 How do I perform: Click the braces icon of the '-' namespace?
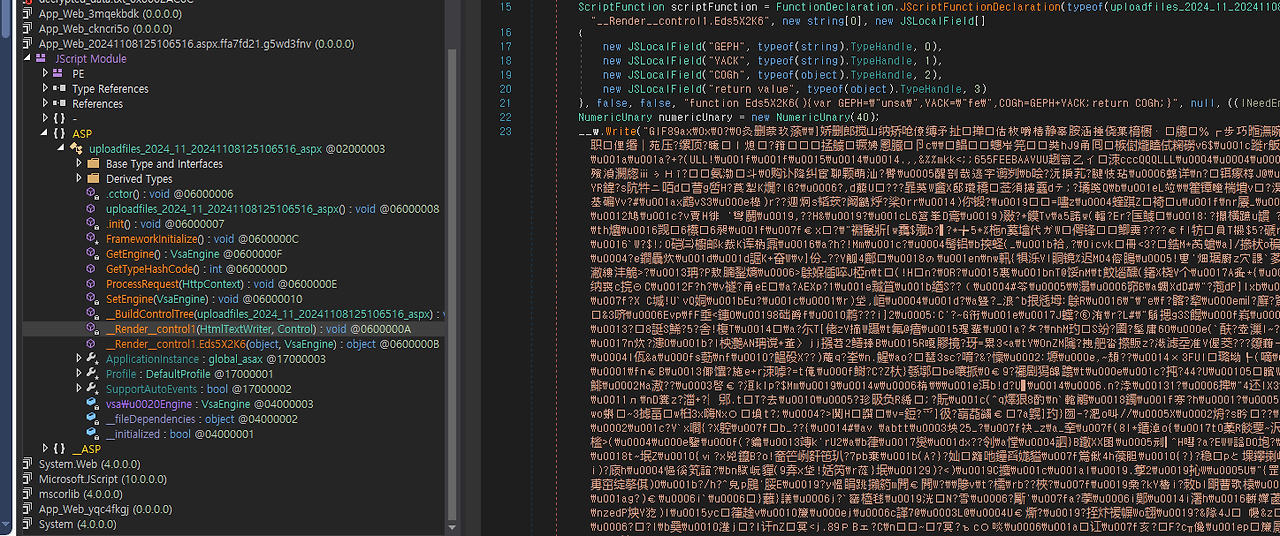coord(61,119)
